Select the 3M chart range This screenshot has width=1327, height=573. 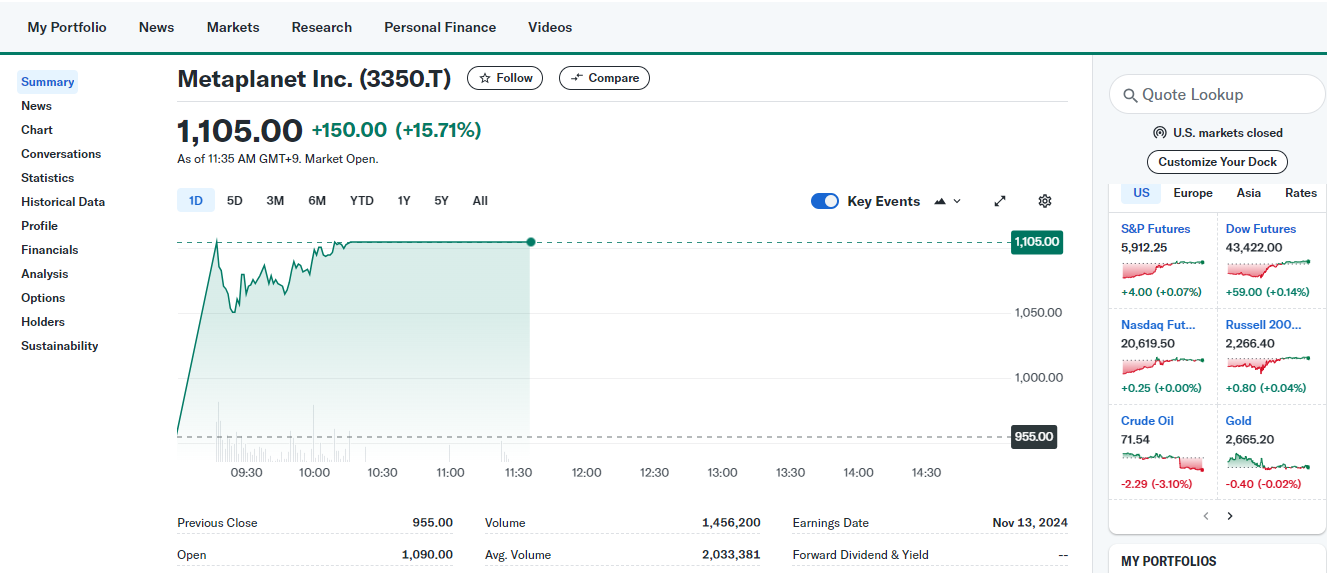[x=275, y=201]
